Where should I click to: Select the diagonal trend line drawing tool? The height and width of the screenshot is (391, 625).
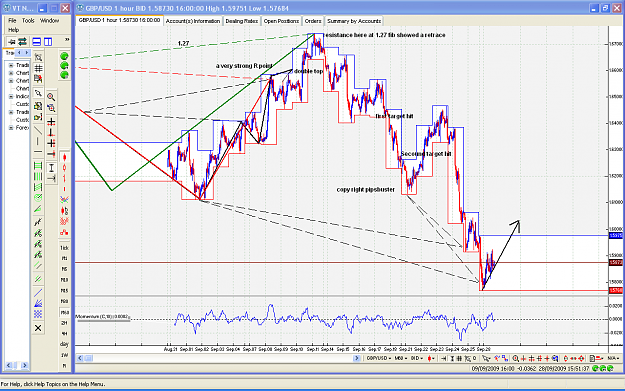38,130
